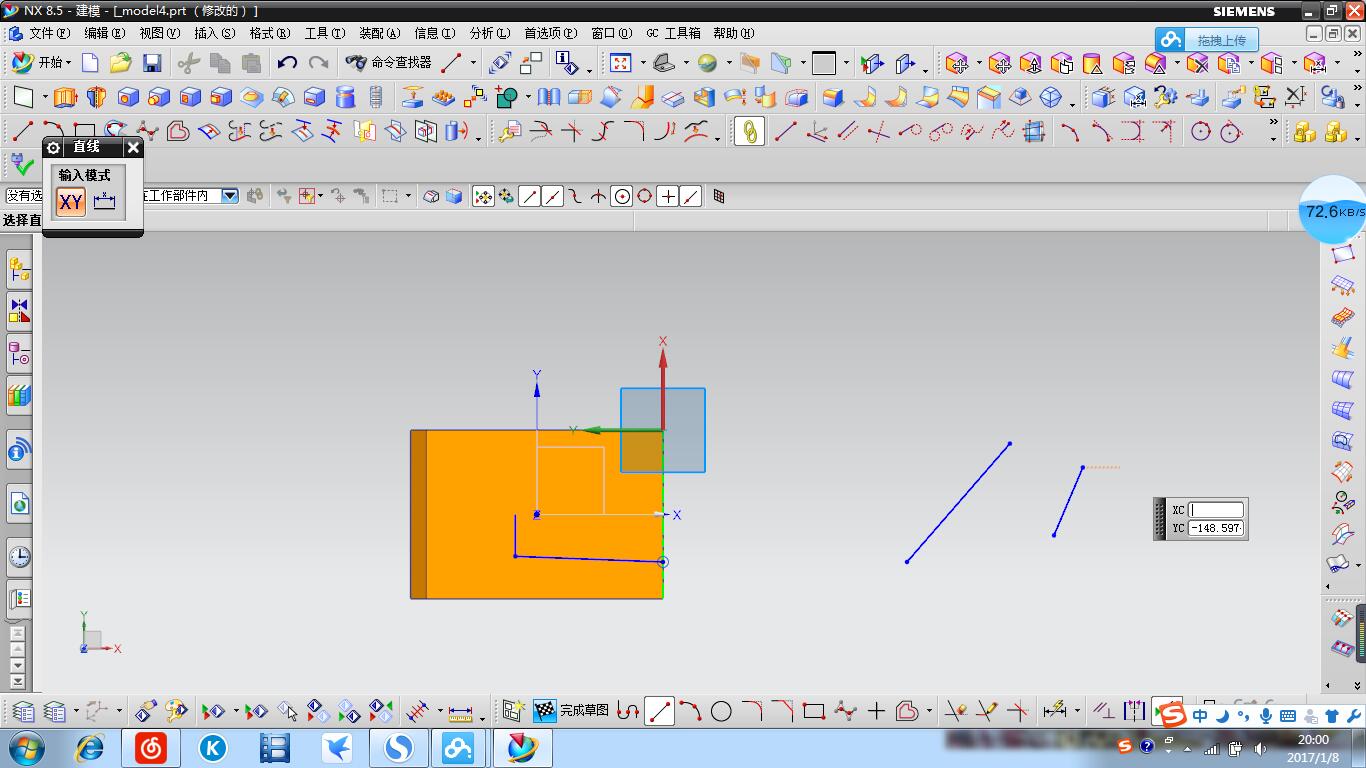Toggle arc center snap option
Viewport: 1366px width, 768px height.
point(622,196)
